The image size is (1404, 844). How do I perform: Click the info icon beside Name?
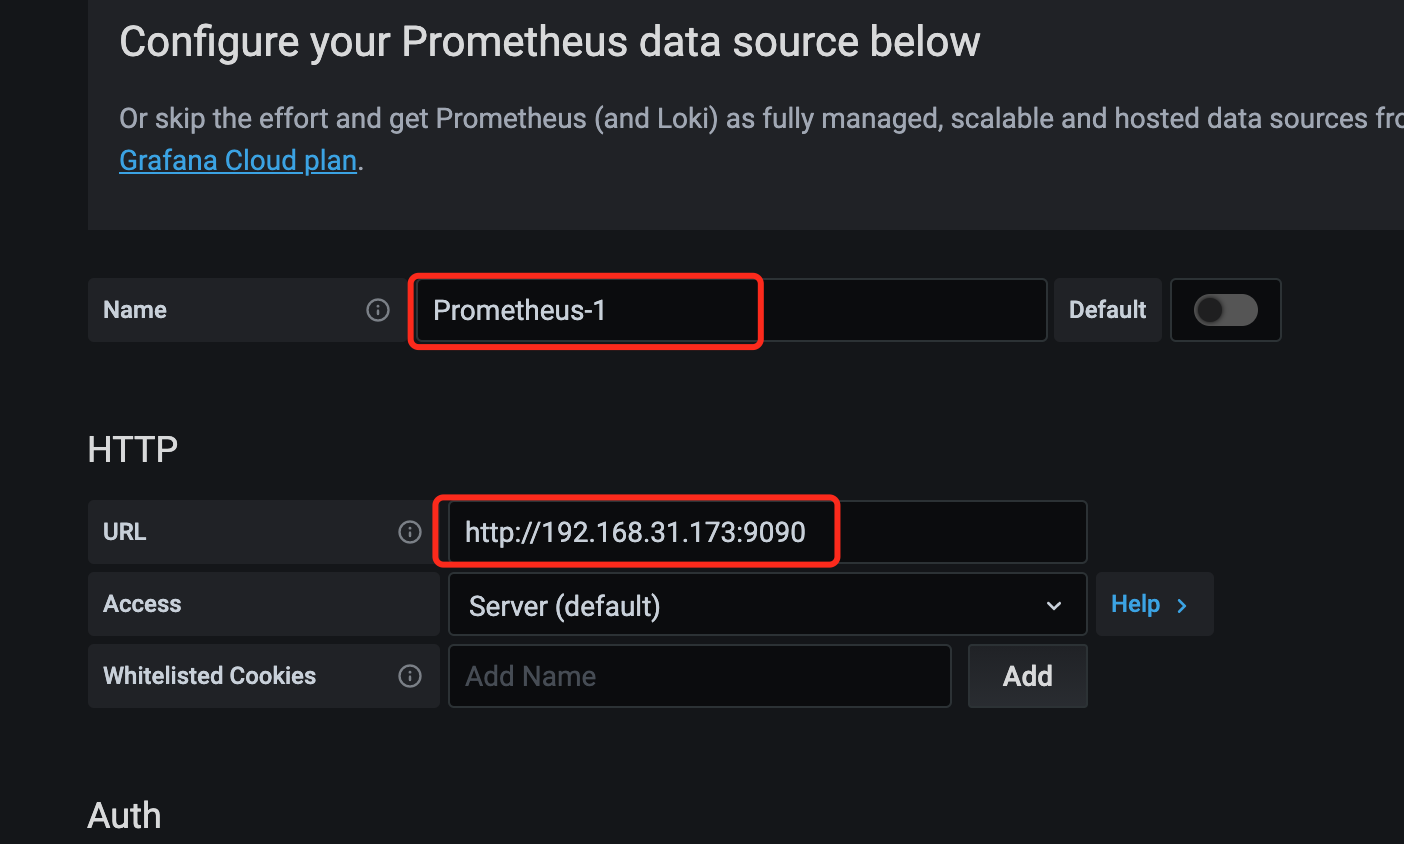(x=378, y=310)
